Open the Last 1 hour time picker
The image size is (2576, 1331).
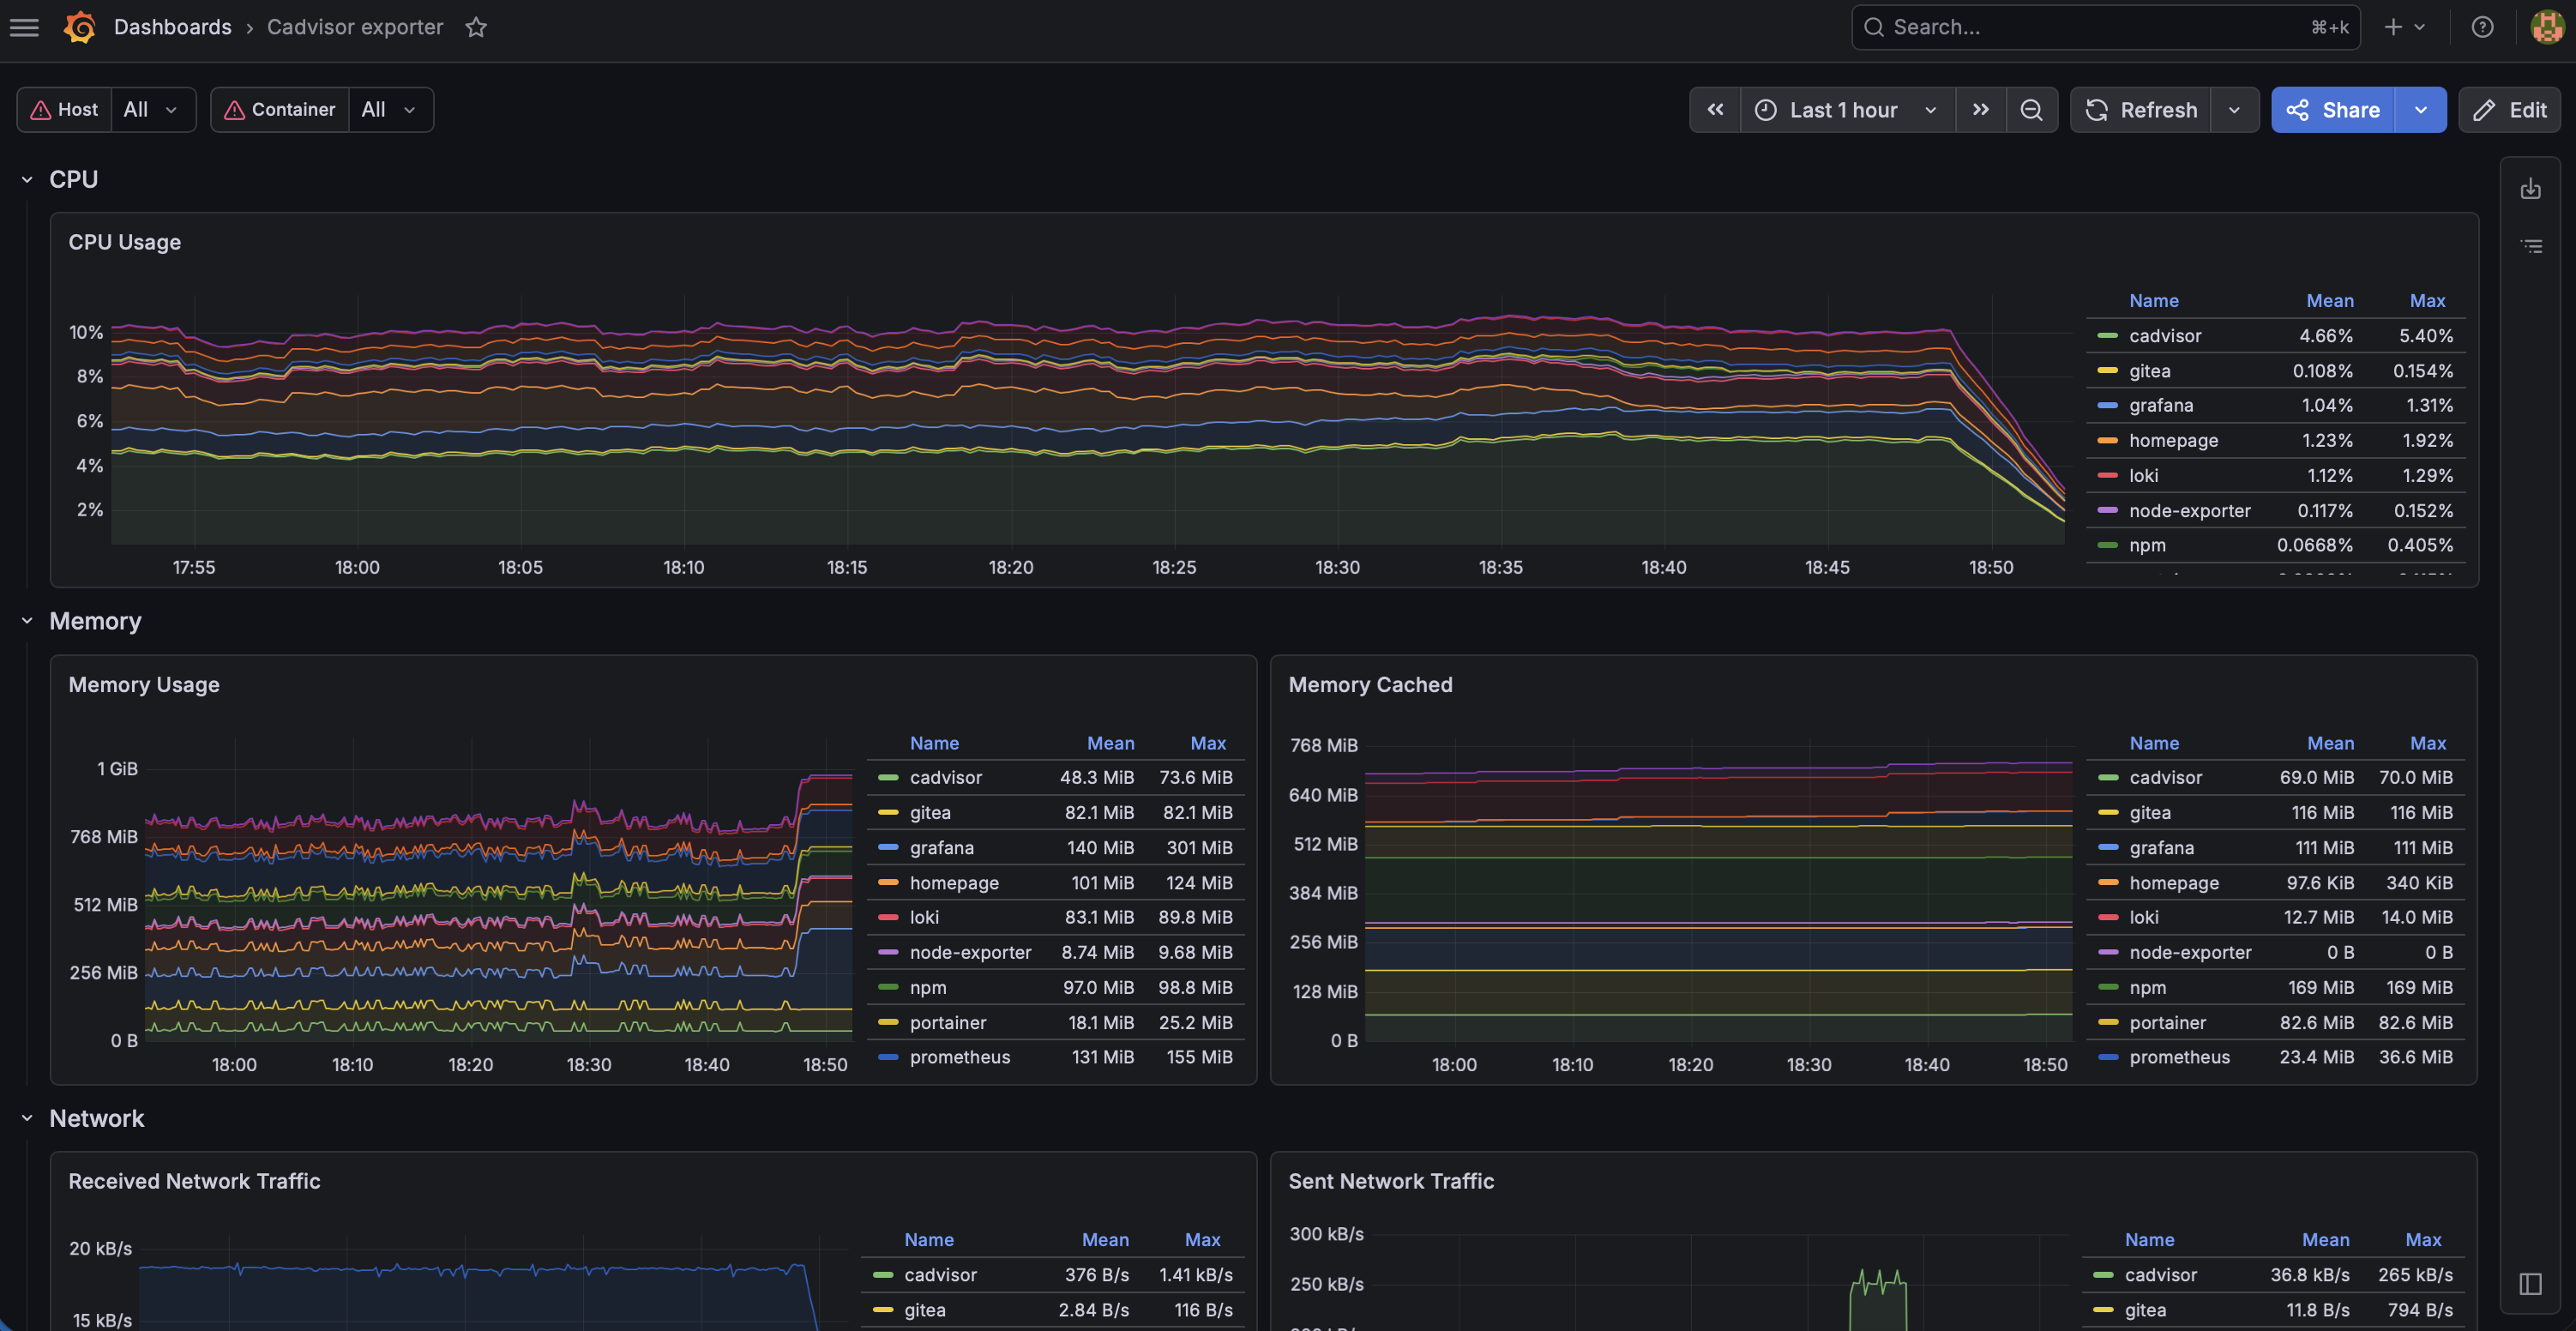[1847, 110]
